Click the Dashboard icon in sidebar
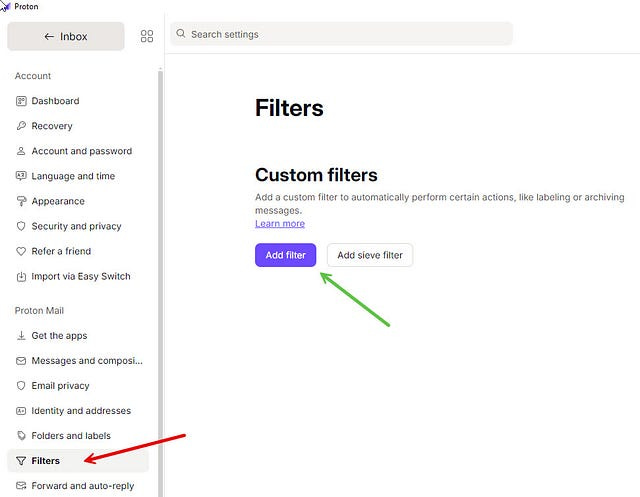 click(21, 101)
